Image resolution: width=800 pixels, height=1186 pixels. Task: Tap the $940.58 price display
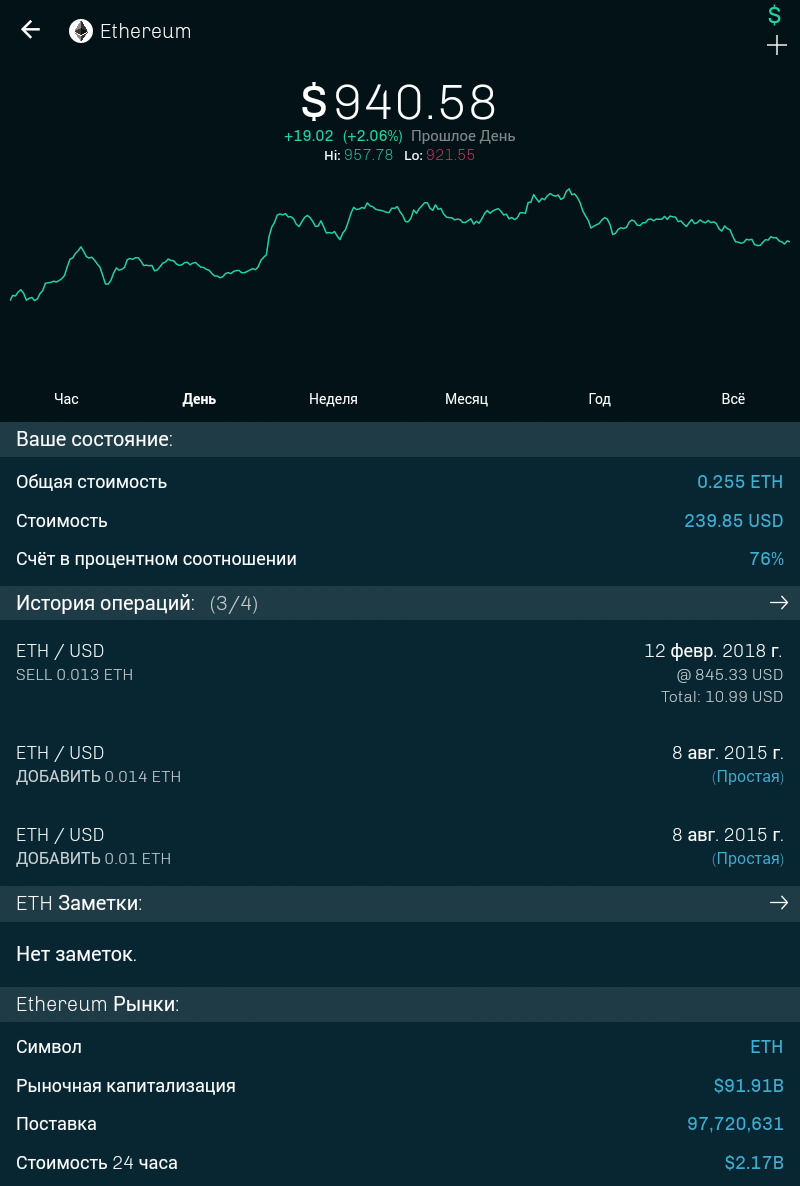point(399,103)
